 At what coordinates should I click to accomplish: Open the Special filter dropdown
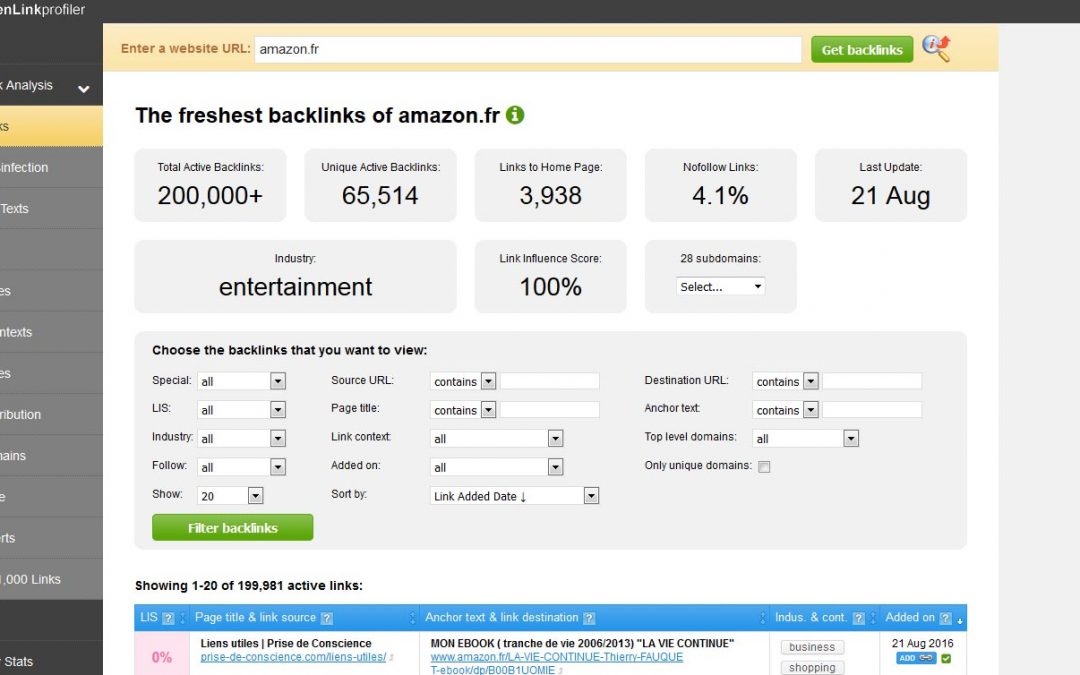241,381
